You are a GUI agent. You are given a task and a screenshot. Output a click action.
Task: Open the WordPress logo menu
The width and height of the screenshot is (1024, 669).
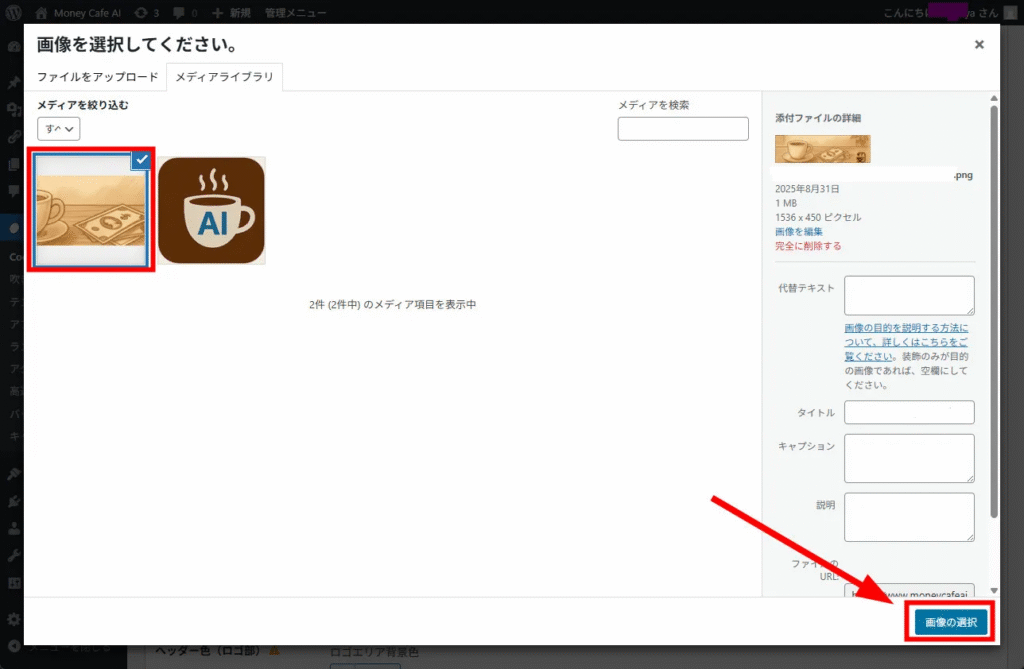point(13,12)
